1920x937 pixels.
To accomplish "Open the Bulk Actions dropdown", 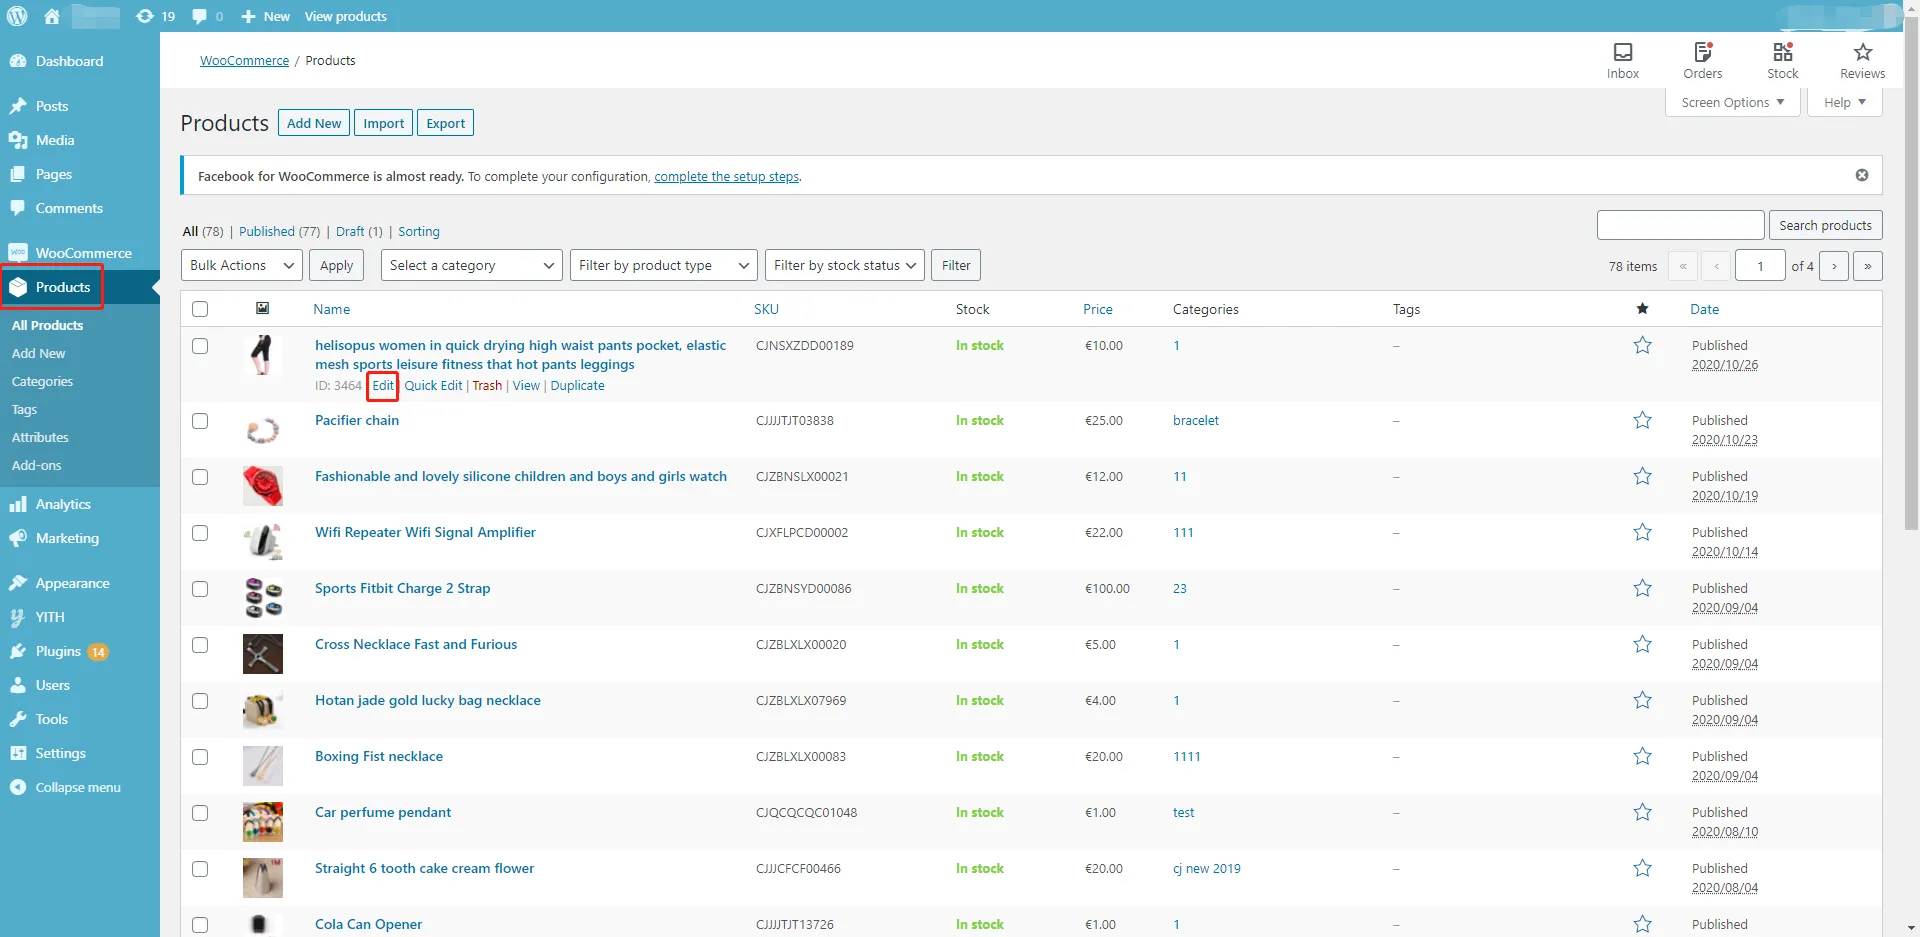I will click(x=241, y=265).
